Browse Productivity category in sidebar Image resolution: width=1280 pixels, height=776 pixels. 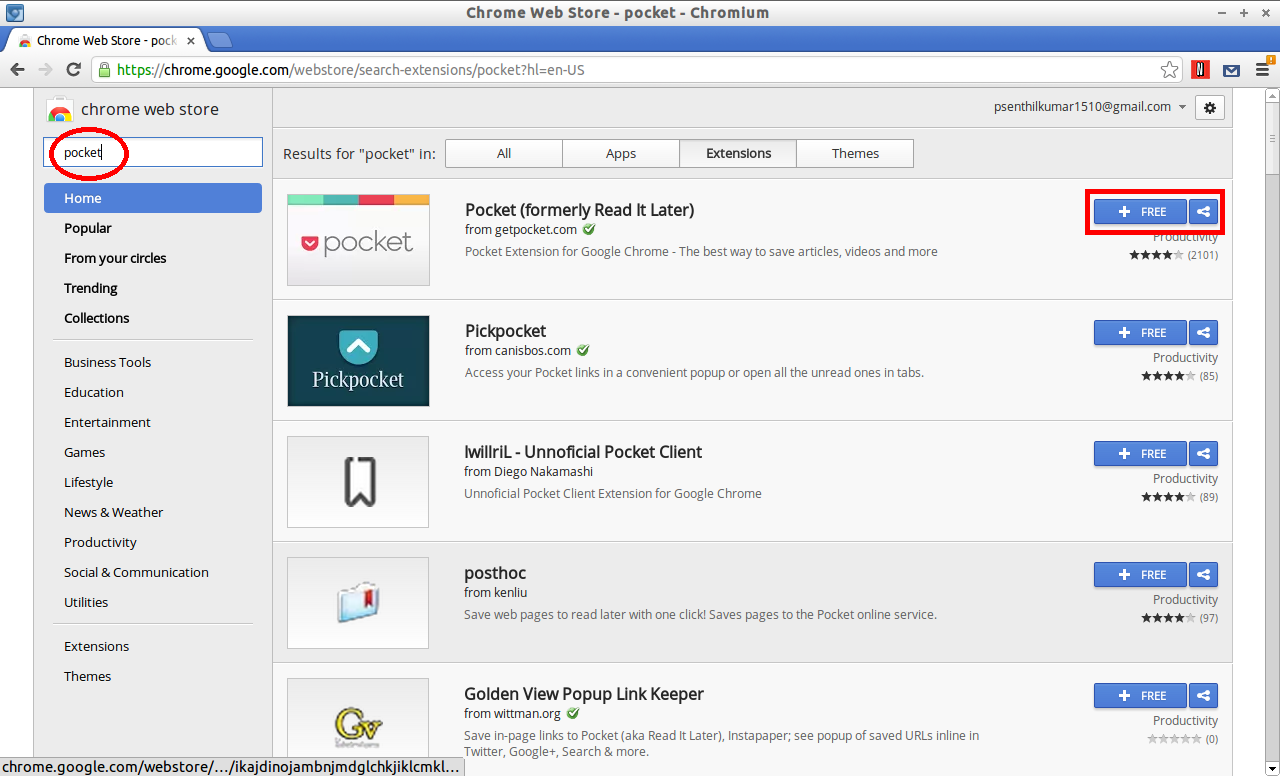pyautogui.click(x=100, y=542)
